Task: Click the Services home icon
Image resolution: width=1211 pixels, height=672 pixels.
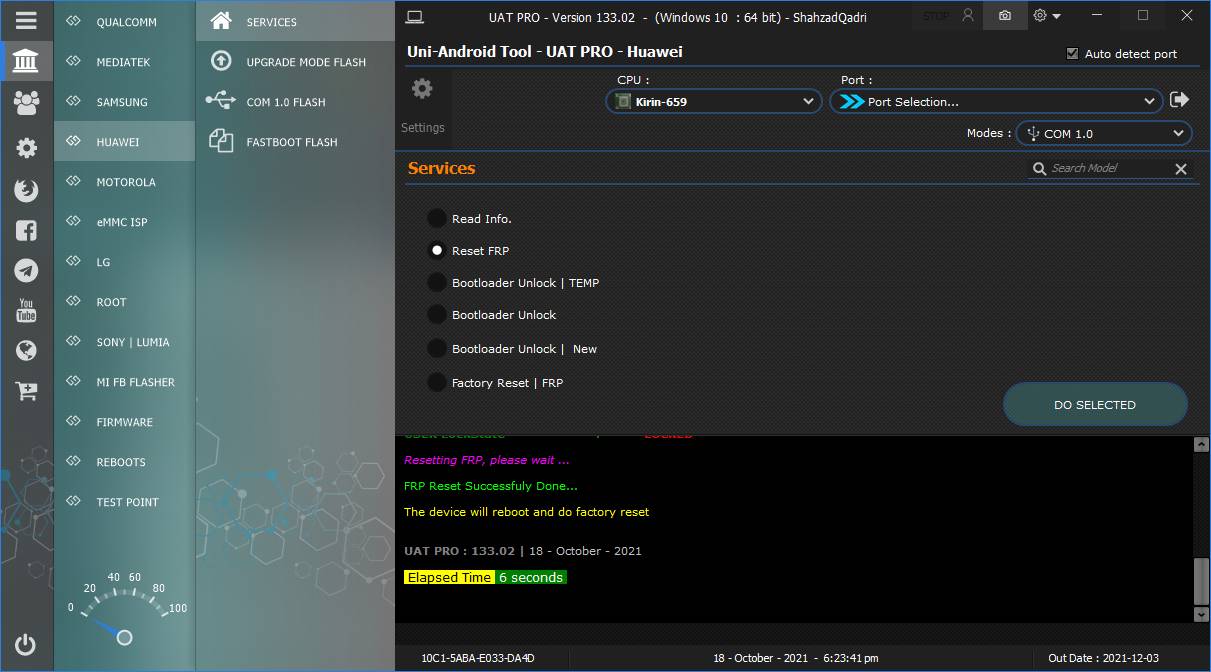Action: tap(221, 21)
